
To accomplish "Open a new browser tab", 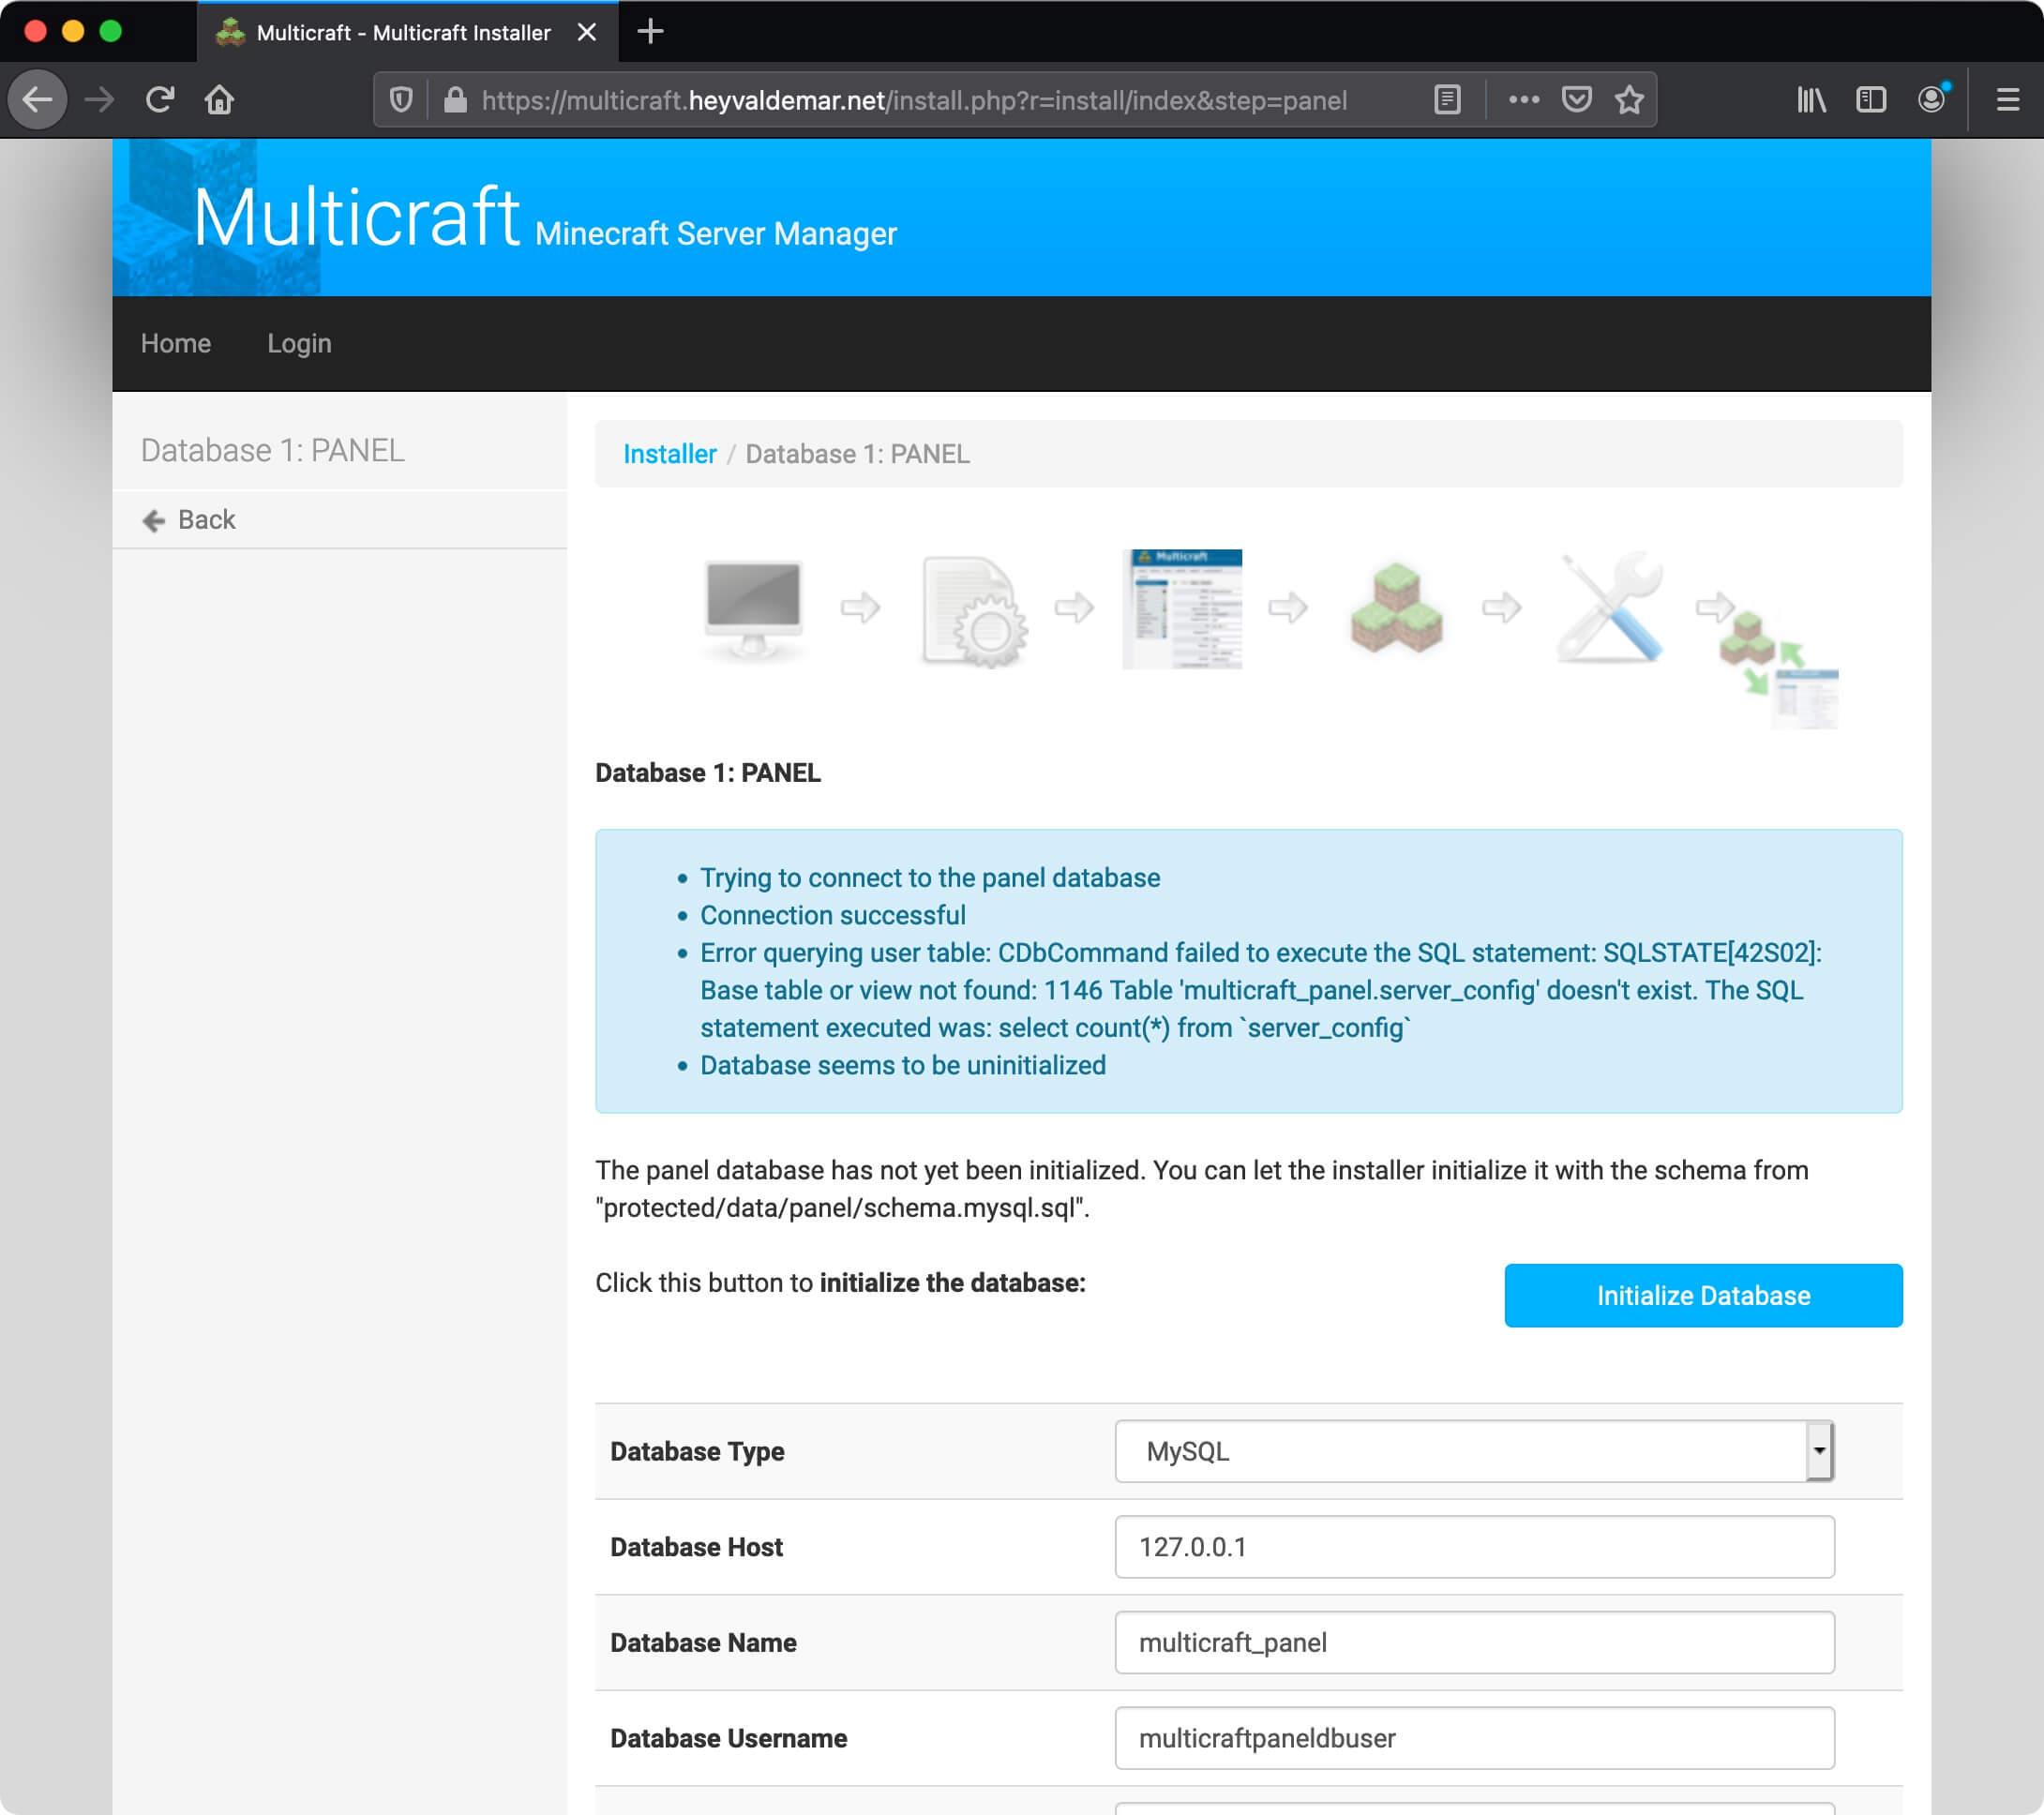I will [650, 32].
